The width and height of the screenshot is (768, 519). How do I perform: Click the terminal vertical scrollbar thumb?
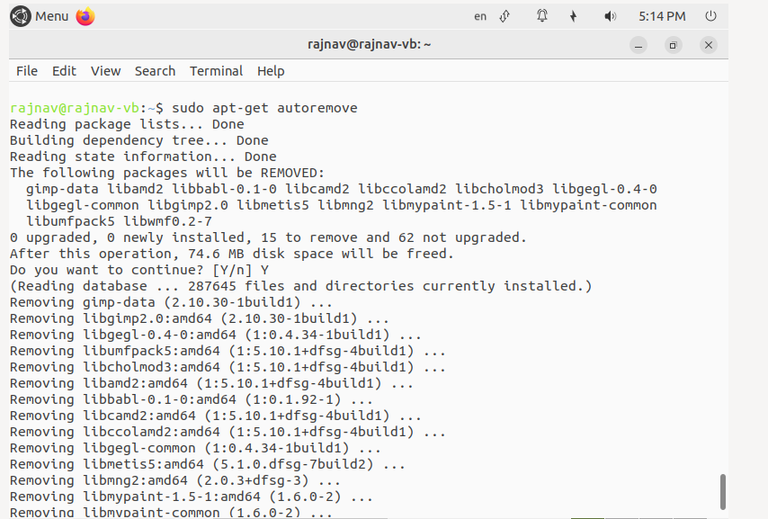(722, 492)
